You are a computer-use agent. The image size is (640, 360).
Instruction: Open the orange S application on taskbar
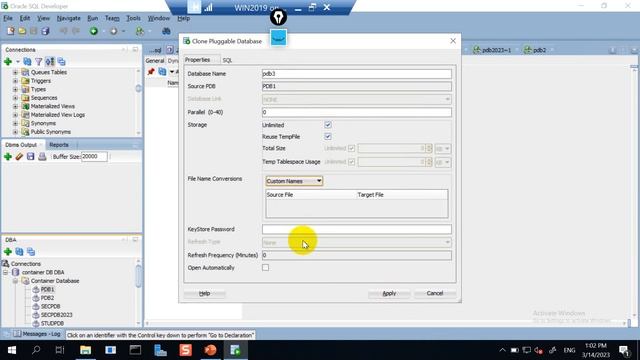(x=186, y=350)
